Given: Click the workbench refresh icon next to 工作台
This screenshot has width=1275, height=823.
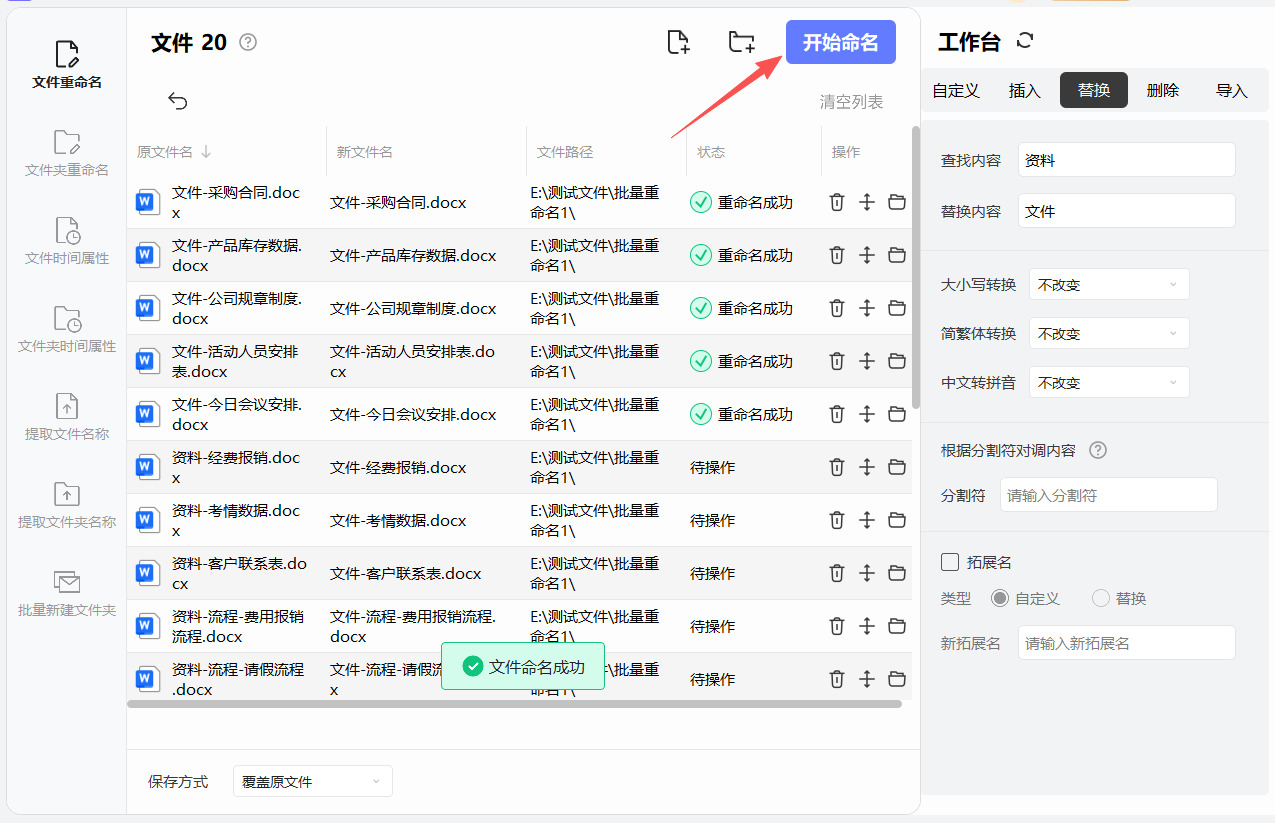Looking at the screenshot, I should pyautogui.click(x=1024, y=41).
